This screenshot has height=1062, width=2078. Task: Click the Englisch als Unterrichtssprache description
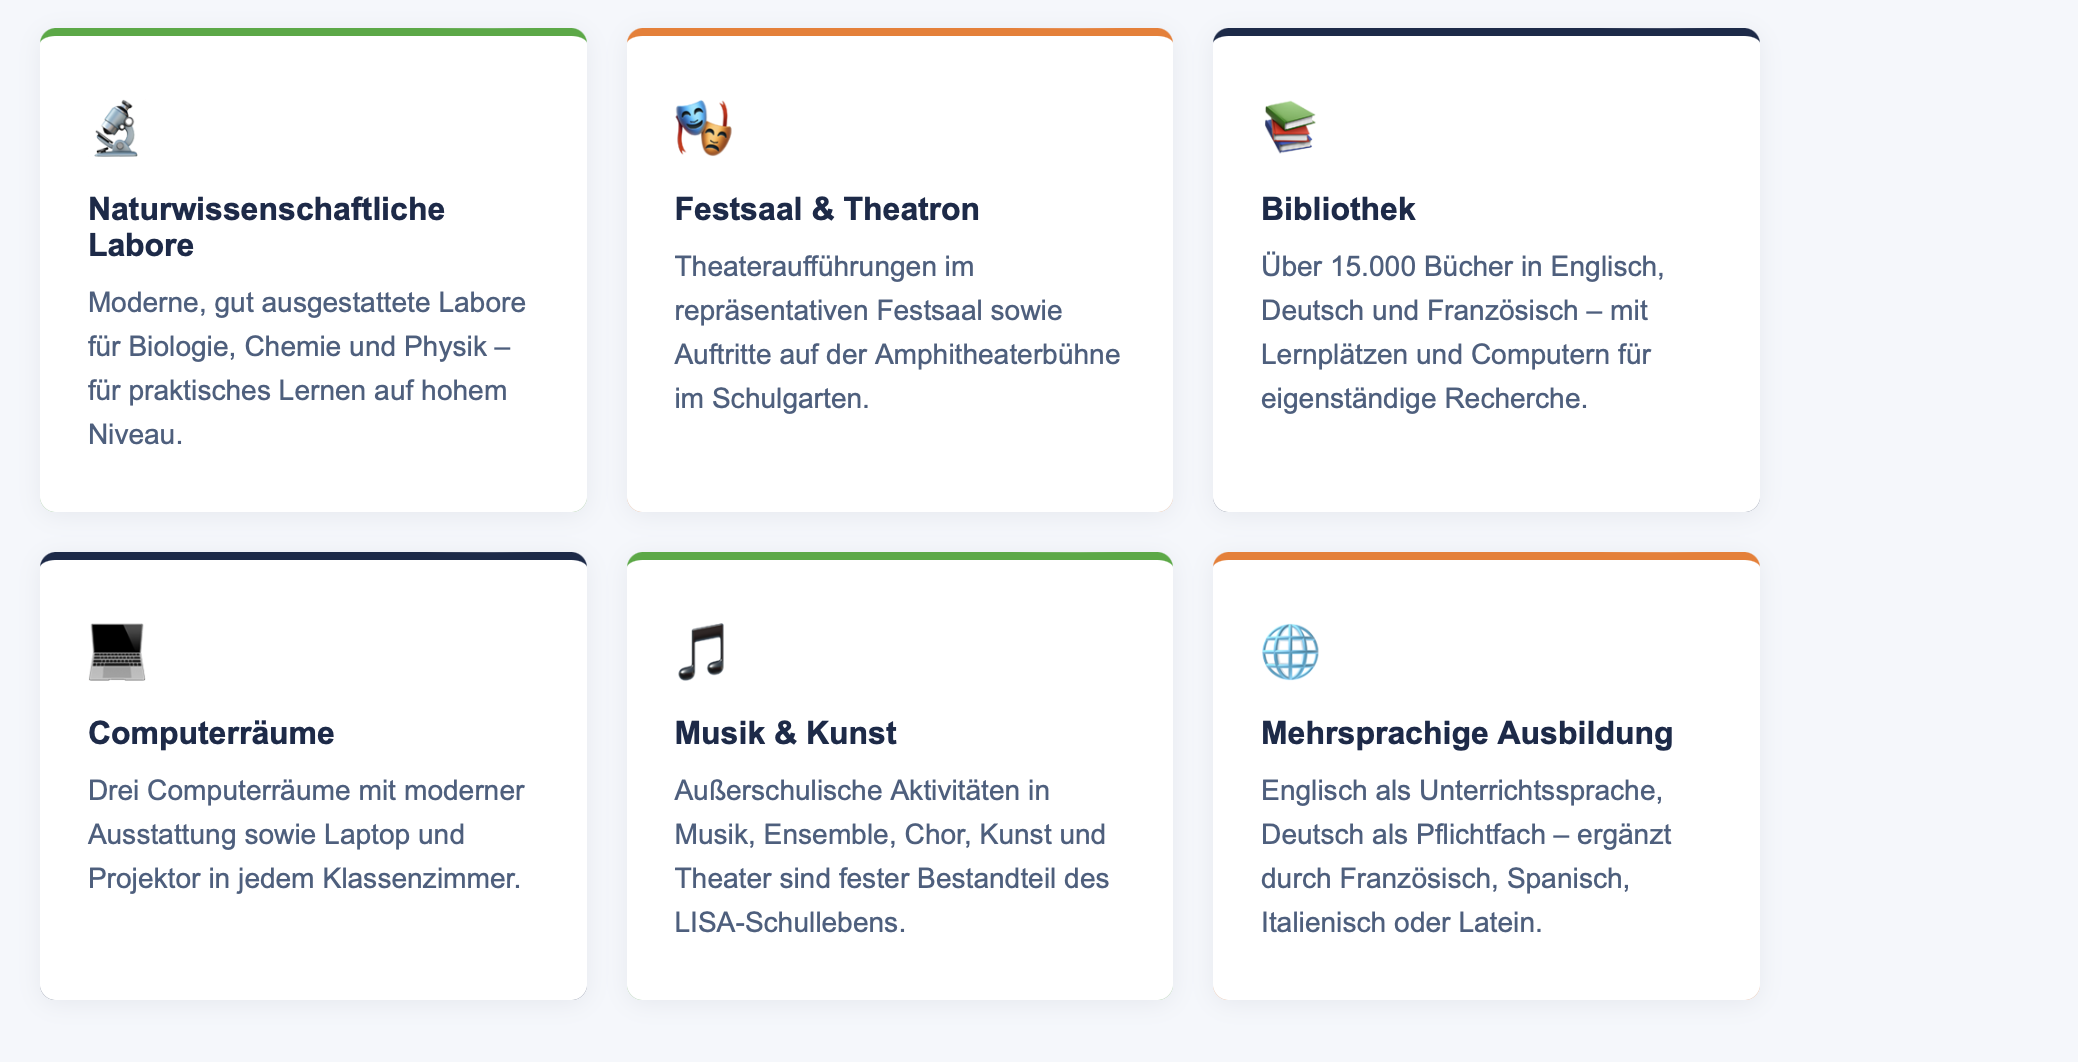click(x=1465, y=856)
